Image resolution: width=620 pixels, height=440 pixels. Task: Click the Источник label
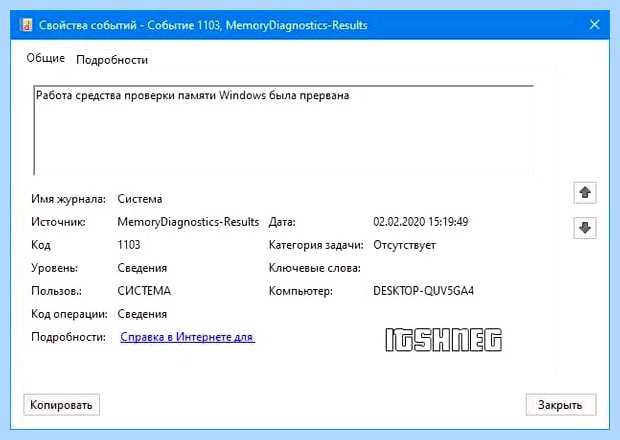pos(58,222)
